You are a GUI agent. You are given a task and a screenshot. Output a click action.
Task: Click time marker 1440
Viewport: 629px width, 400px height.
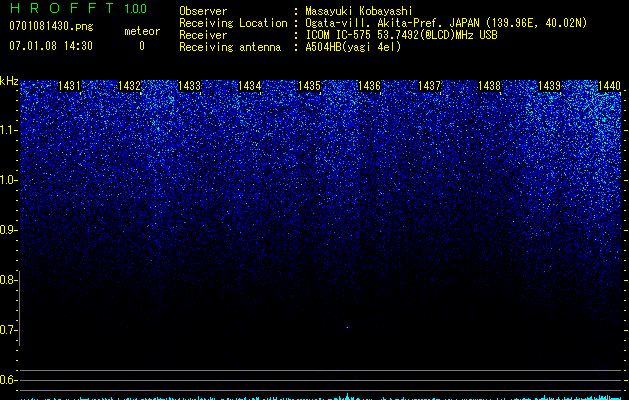[x=609, y=86]
